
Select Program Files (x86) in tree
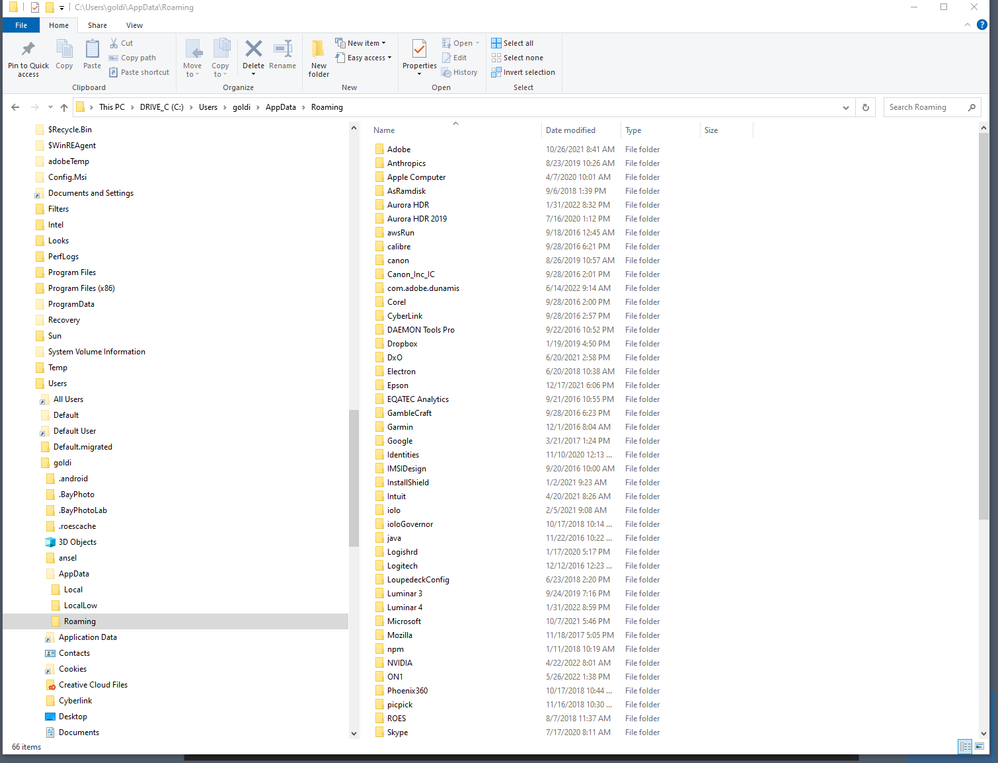point(81,288)
